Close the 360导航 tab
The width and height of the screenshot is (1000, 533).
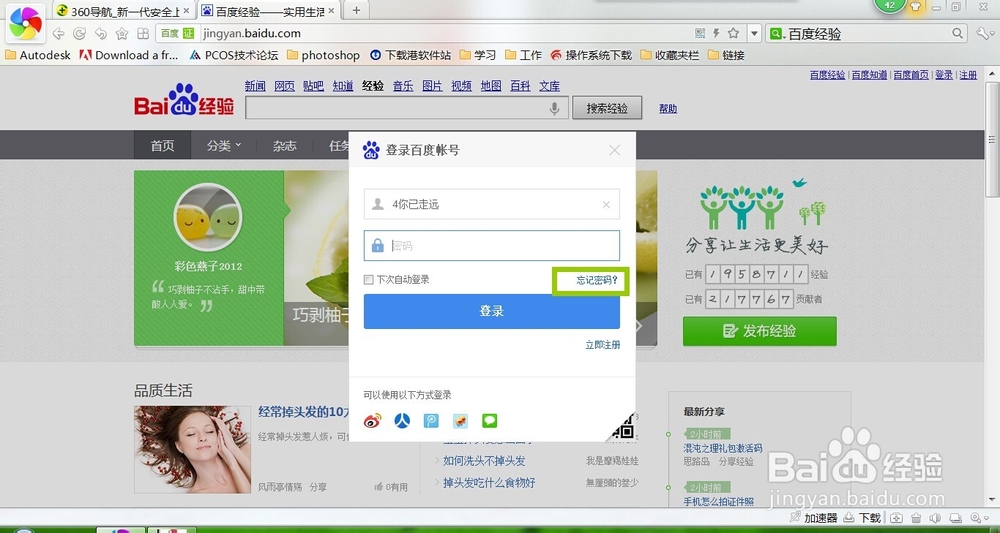coord(186,11)
